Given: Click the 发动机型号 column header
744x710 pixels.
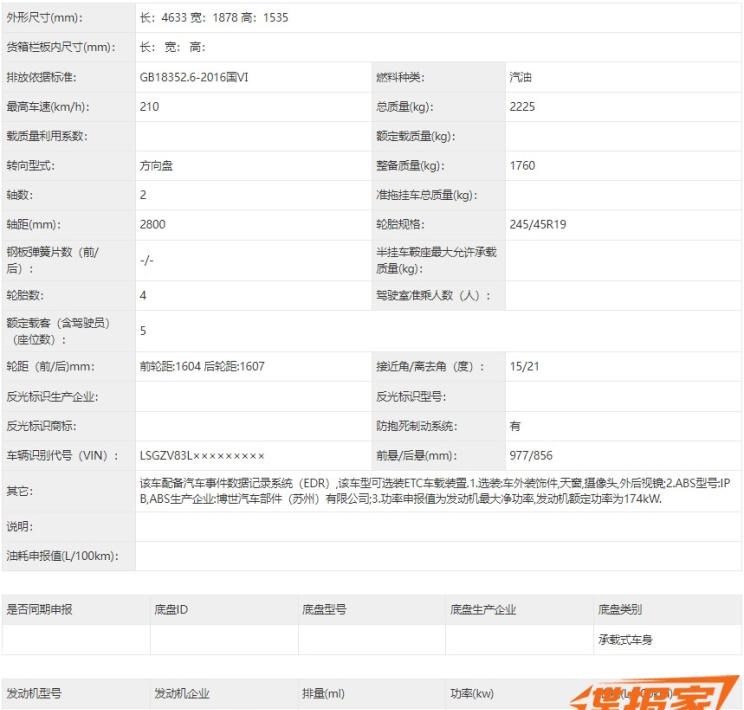Looking at the screenshot, I should (34, 693).
